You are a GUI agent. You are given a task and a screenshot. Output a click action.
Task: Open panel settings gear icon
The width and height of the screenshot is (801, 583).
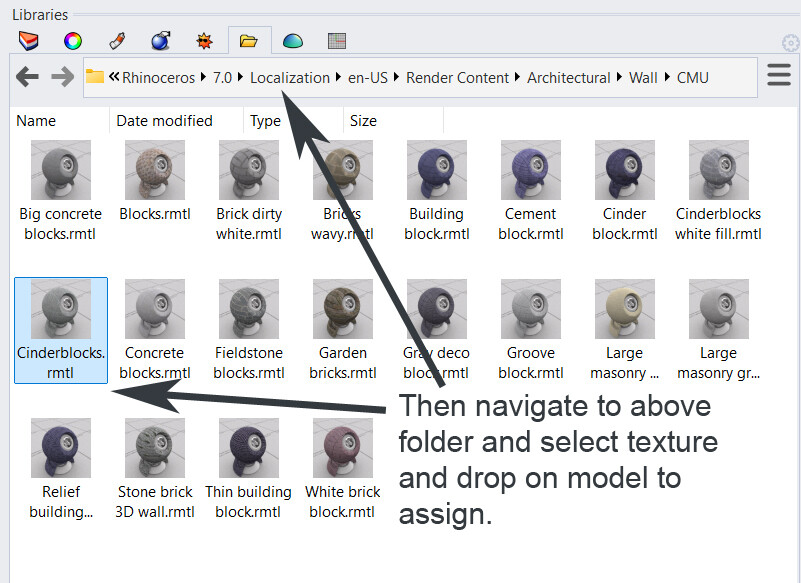click(791, 43)
